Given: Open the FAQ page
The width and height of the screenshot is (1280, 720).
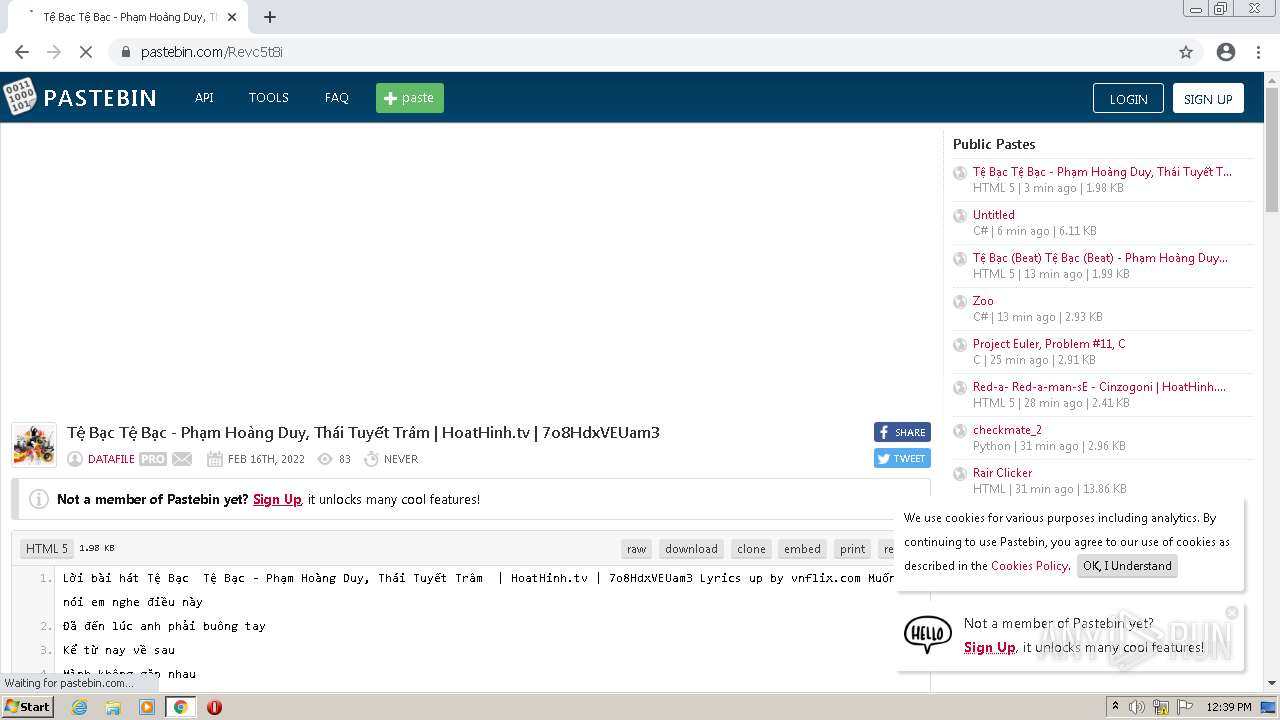Looking at the screenshot, I should tap(337, 98).
